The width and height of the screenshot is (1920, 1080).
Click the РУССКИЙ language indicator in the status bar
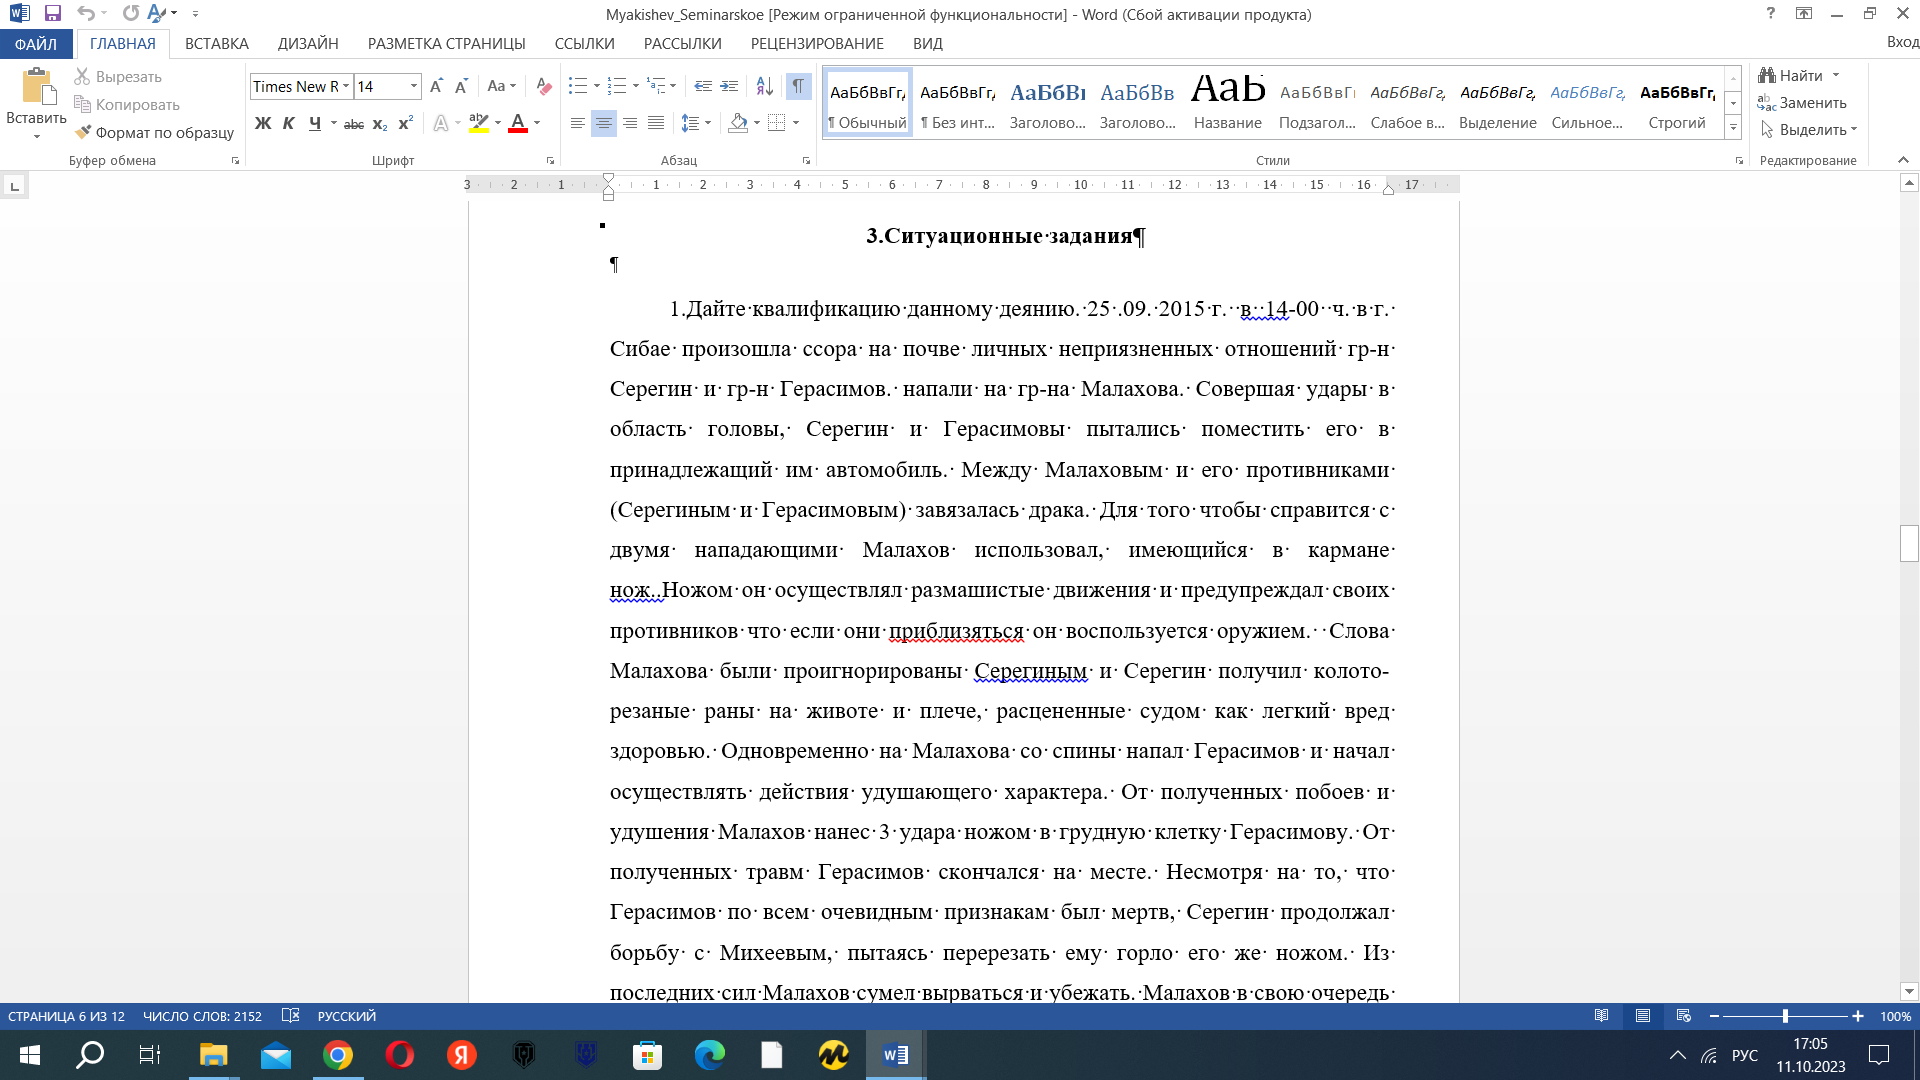coord(346,1016)
